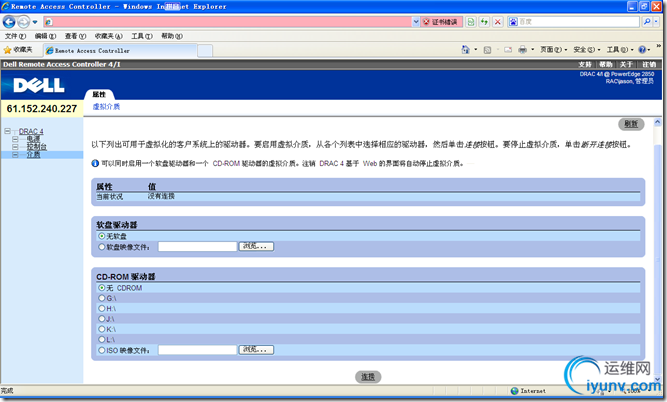This screenshot has width=667, height=402.
Task: Click the blue info icon beside the note
Action: 95,163
